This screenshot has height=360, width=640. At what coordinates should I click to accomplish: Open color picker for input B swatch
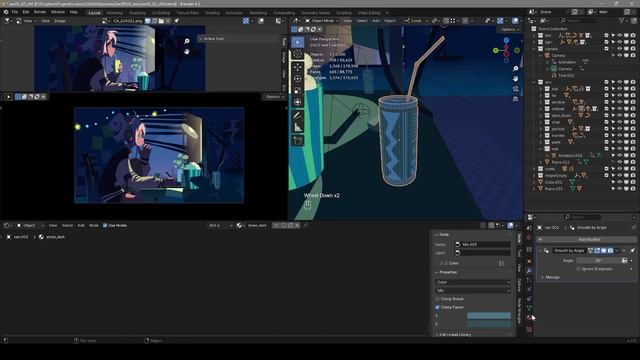(489, 324)
